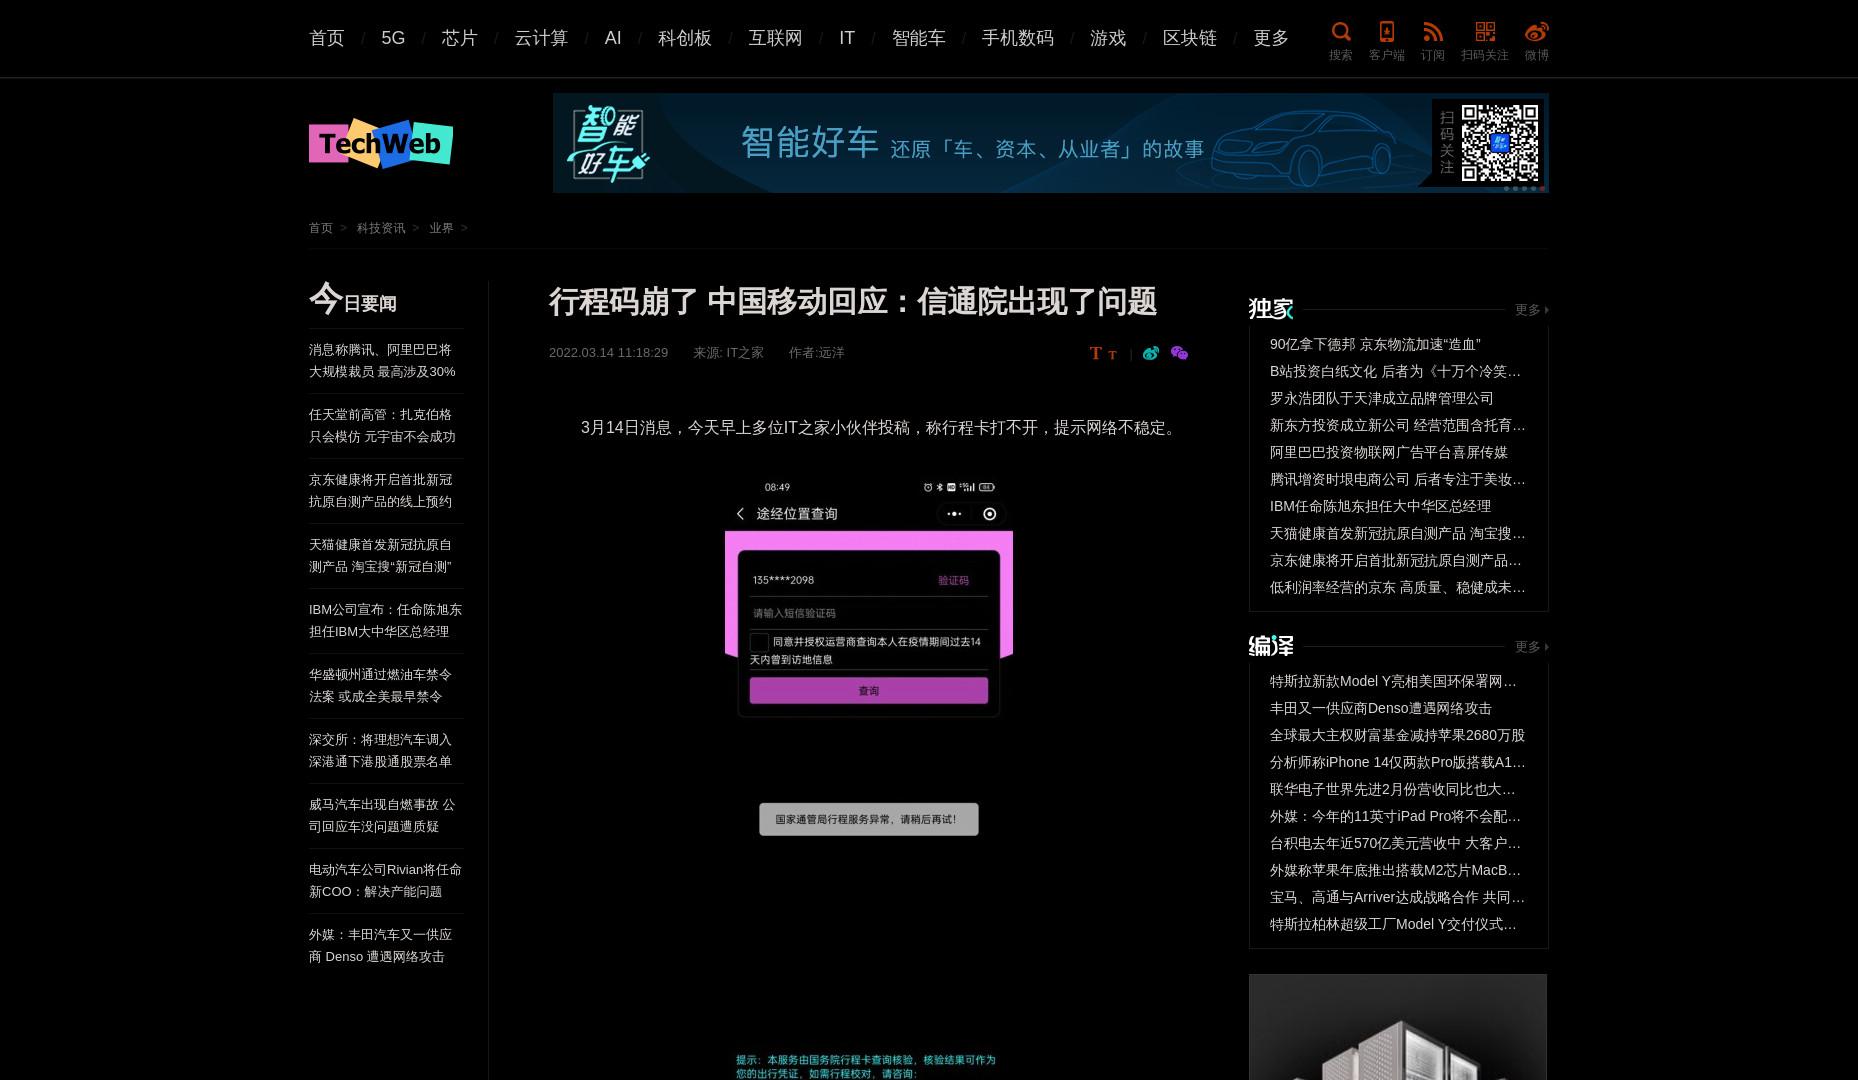The height and width of the screenshot is (1080, 1858).
Task: Open 罗永浩团队于天津成立 article
Action: [1382, 398]
